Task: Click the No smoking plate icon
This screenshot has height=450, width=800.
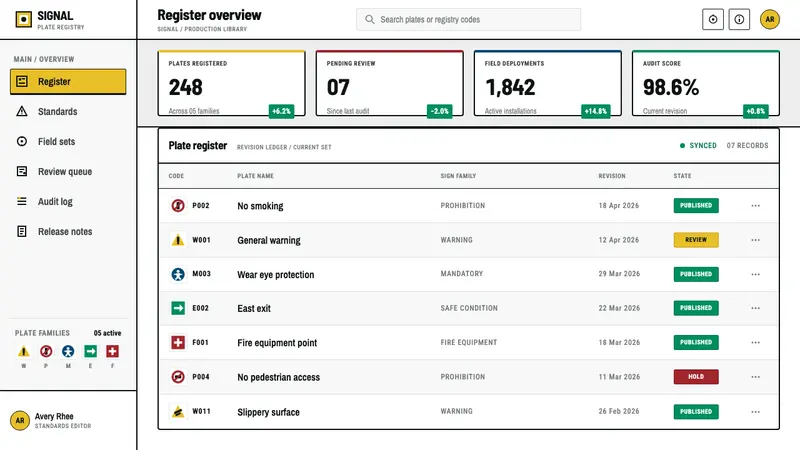Action: tap(178, 206)
